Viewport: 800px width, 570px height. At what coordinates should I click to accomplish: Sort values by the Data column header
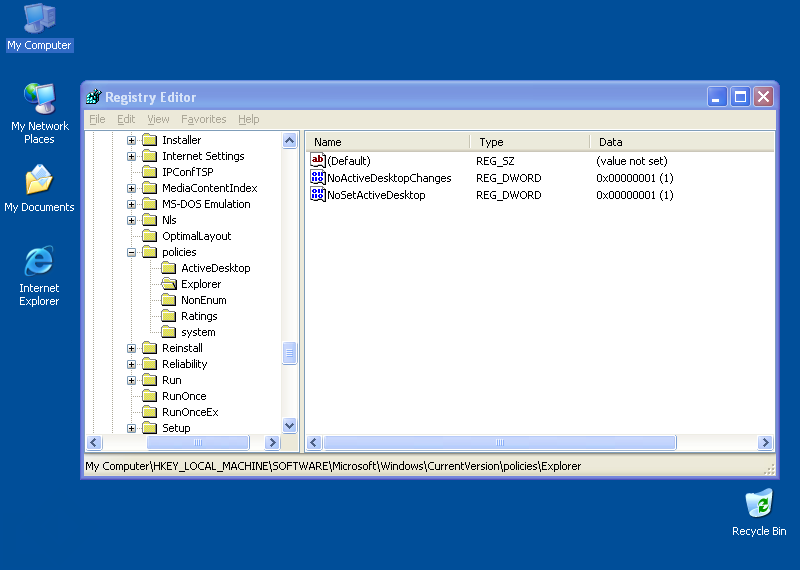682,142
